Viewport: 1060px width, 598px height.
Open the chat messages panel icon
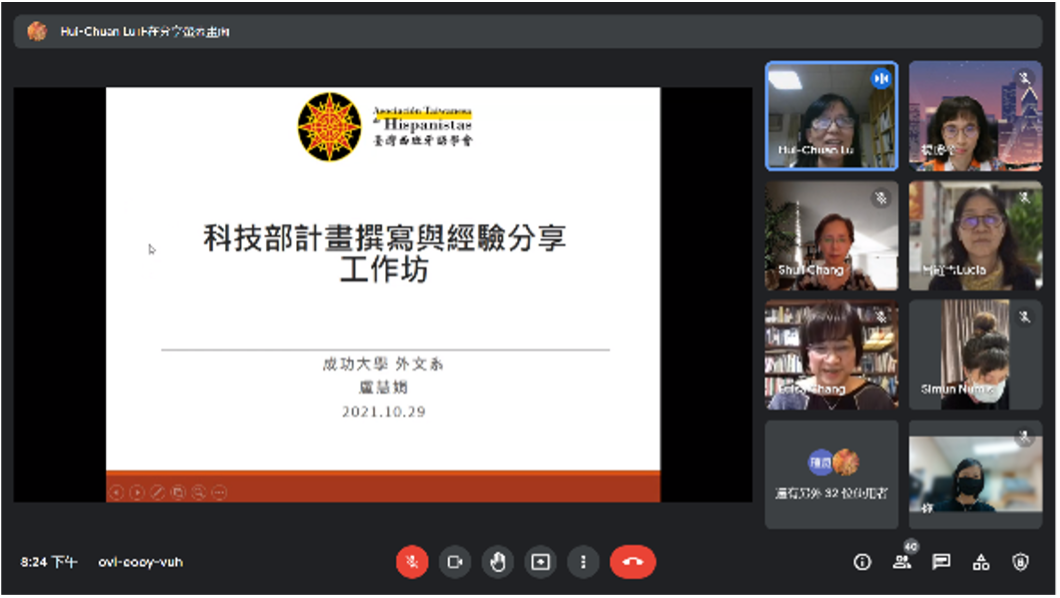[941, 562]
